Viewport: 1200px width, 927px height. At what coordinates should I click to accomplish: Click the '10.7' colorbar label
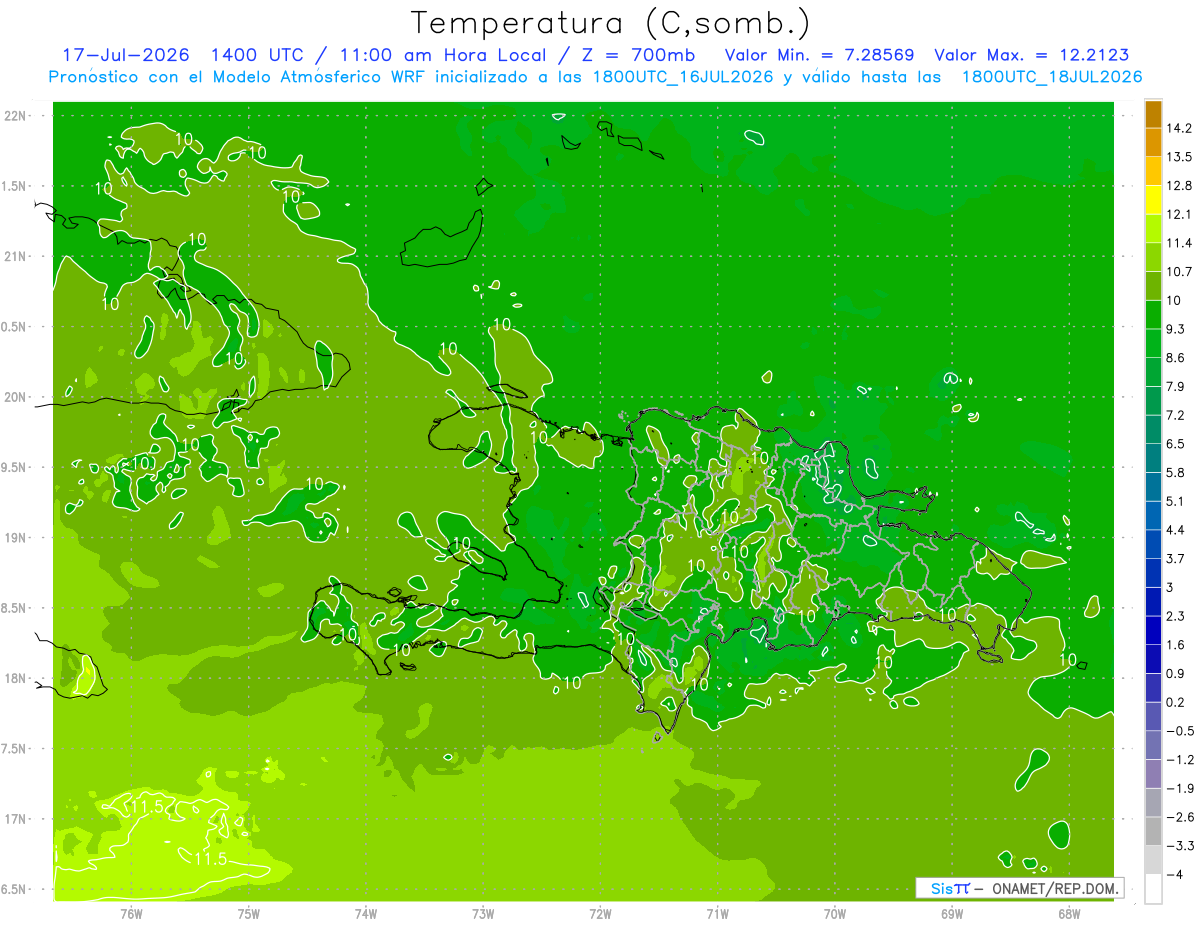click(x=1180, y=272)
